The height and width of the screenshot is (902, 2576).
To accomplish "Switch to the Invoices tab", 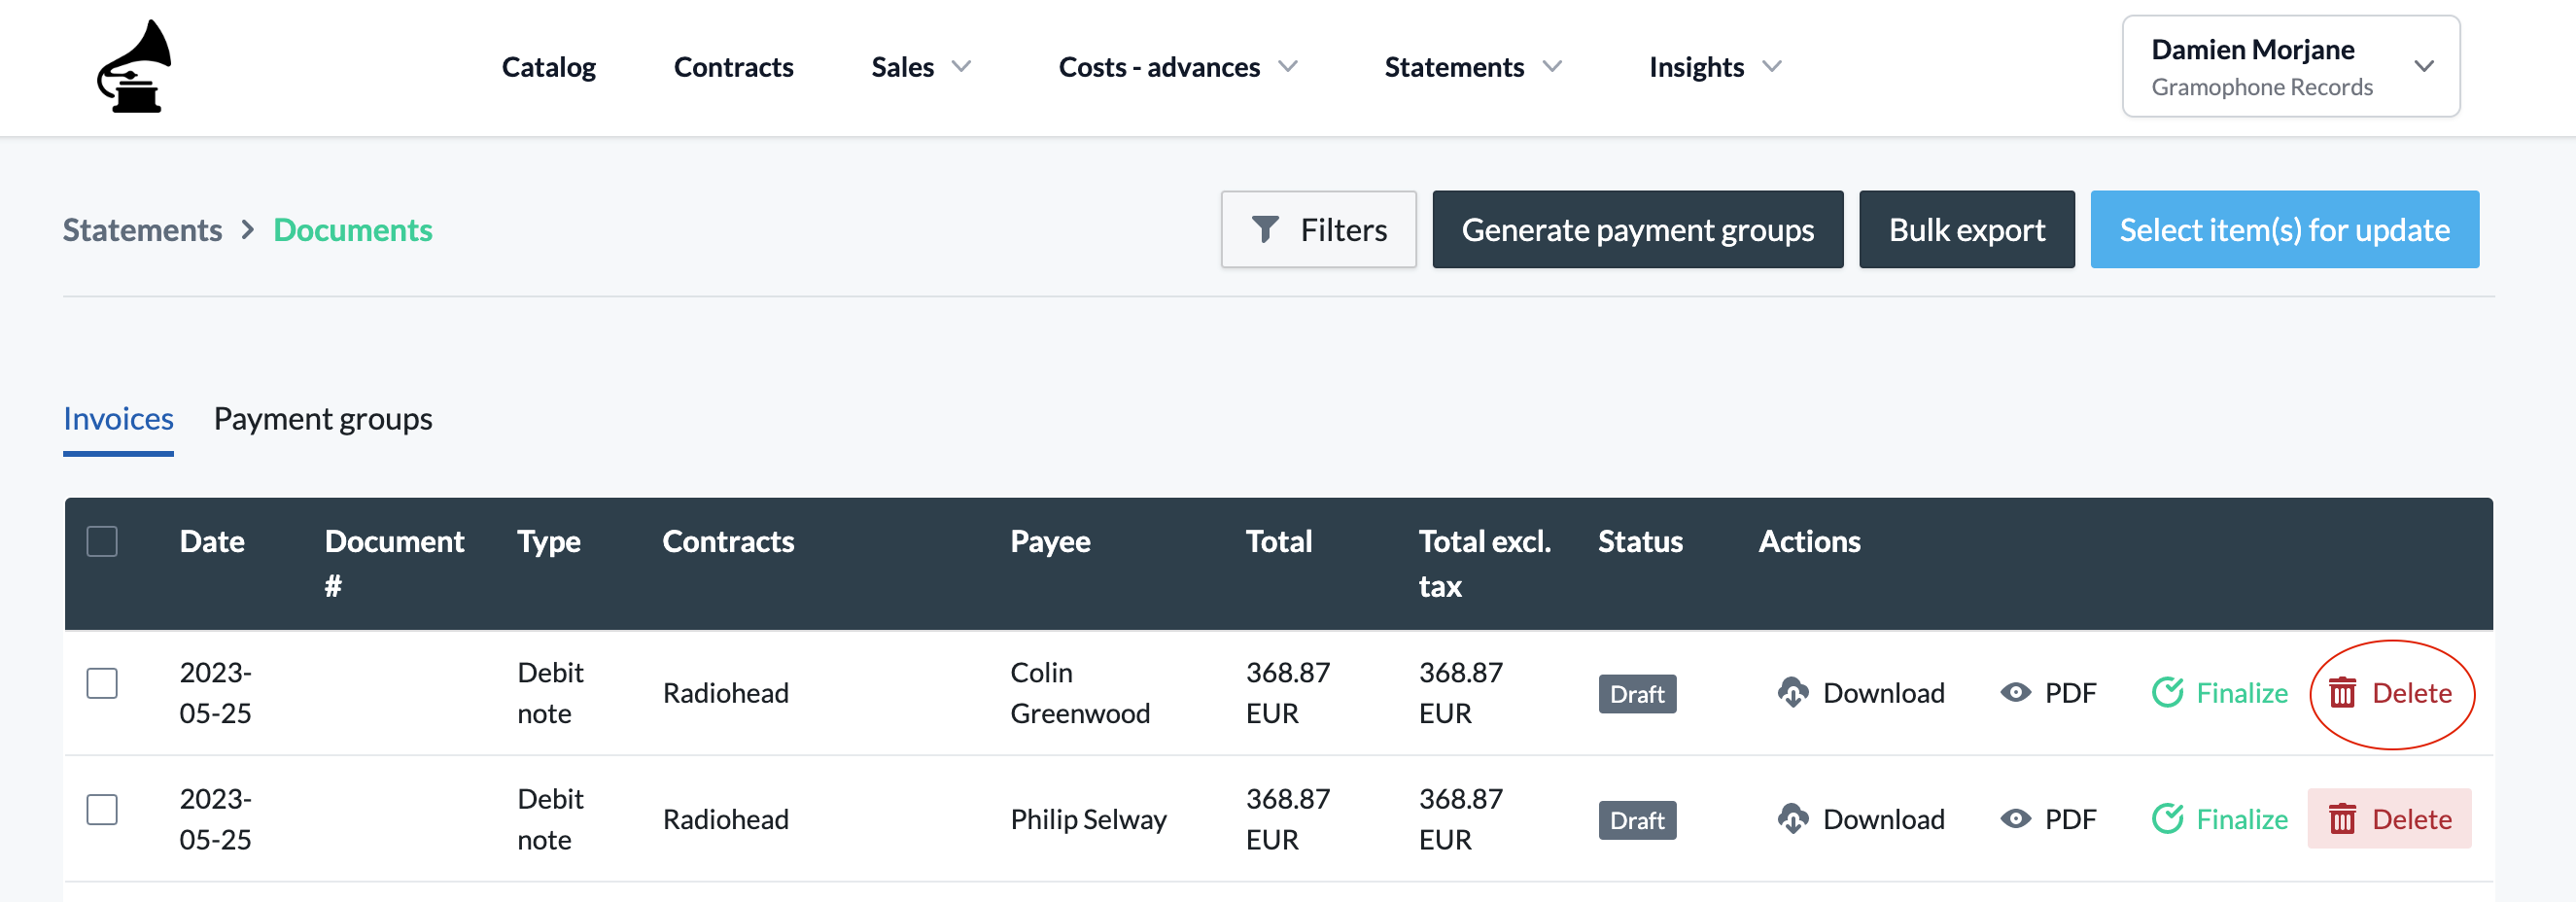I will 118,419.
